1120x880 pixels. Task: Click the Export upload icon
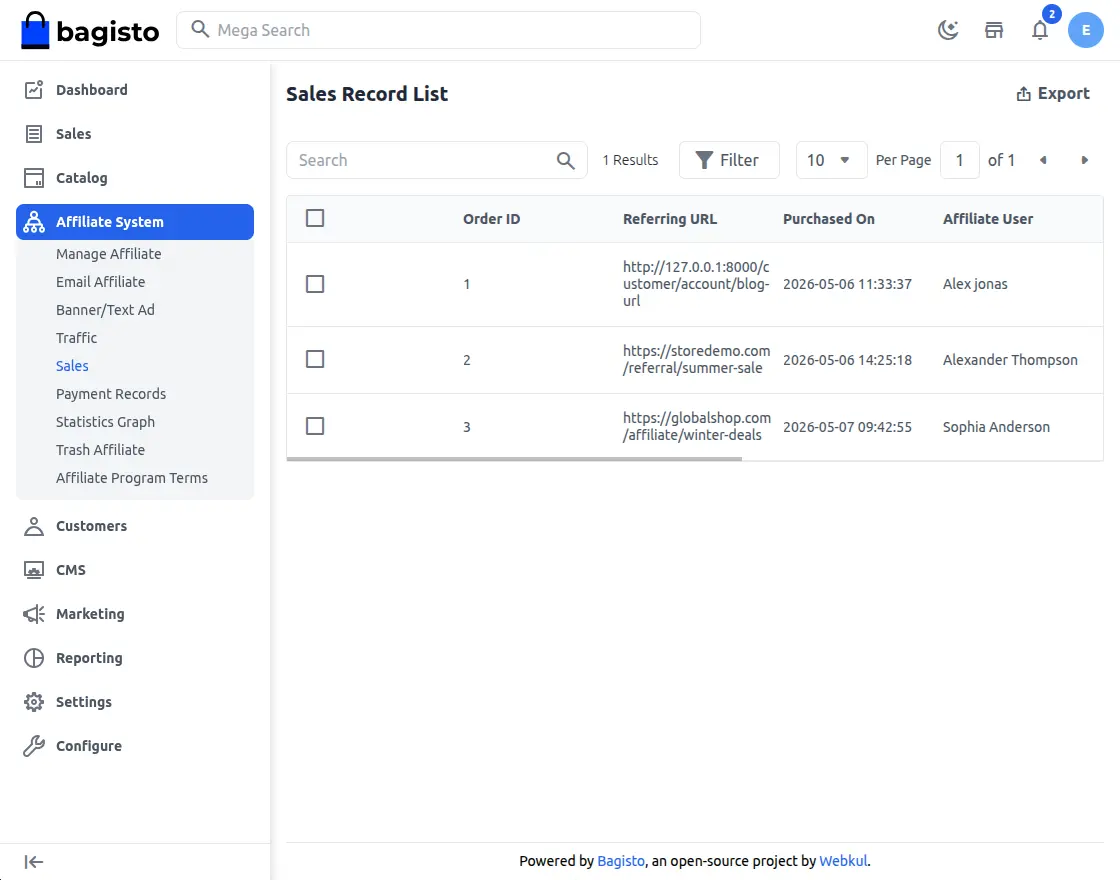[x=1024, y=94]
